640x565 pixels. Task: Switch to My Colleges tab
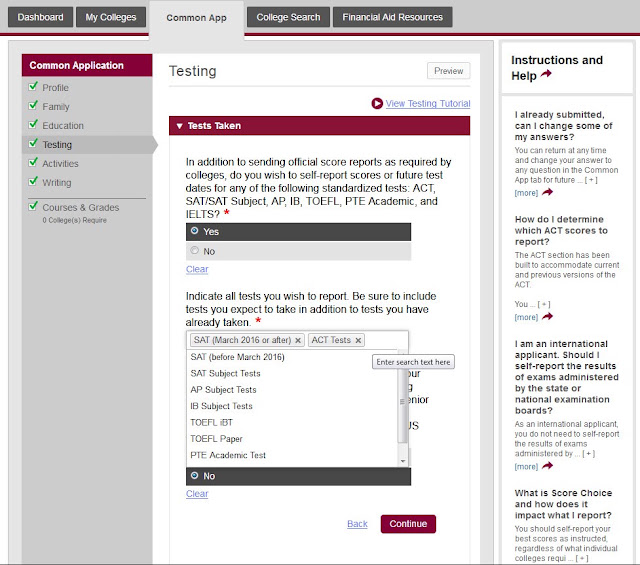click(111, 17)
